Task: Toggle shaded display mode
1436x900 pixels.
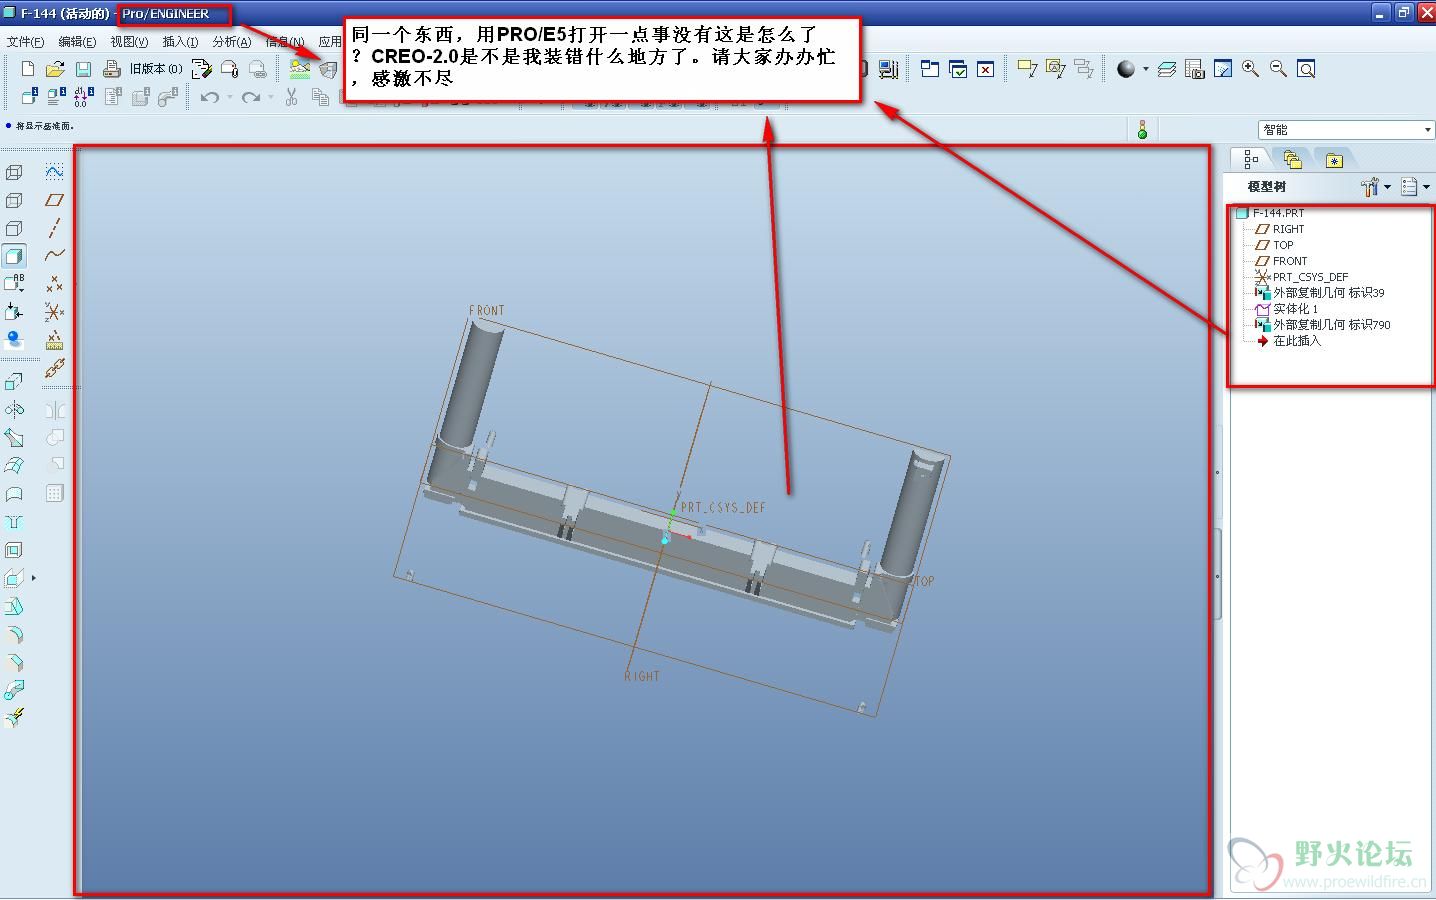Action: coord(14,256)
